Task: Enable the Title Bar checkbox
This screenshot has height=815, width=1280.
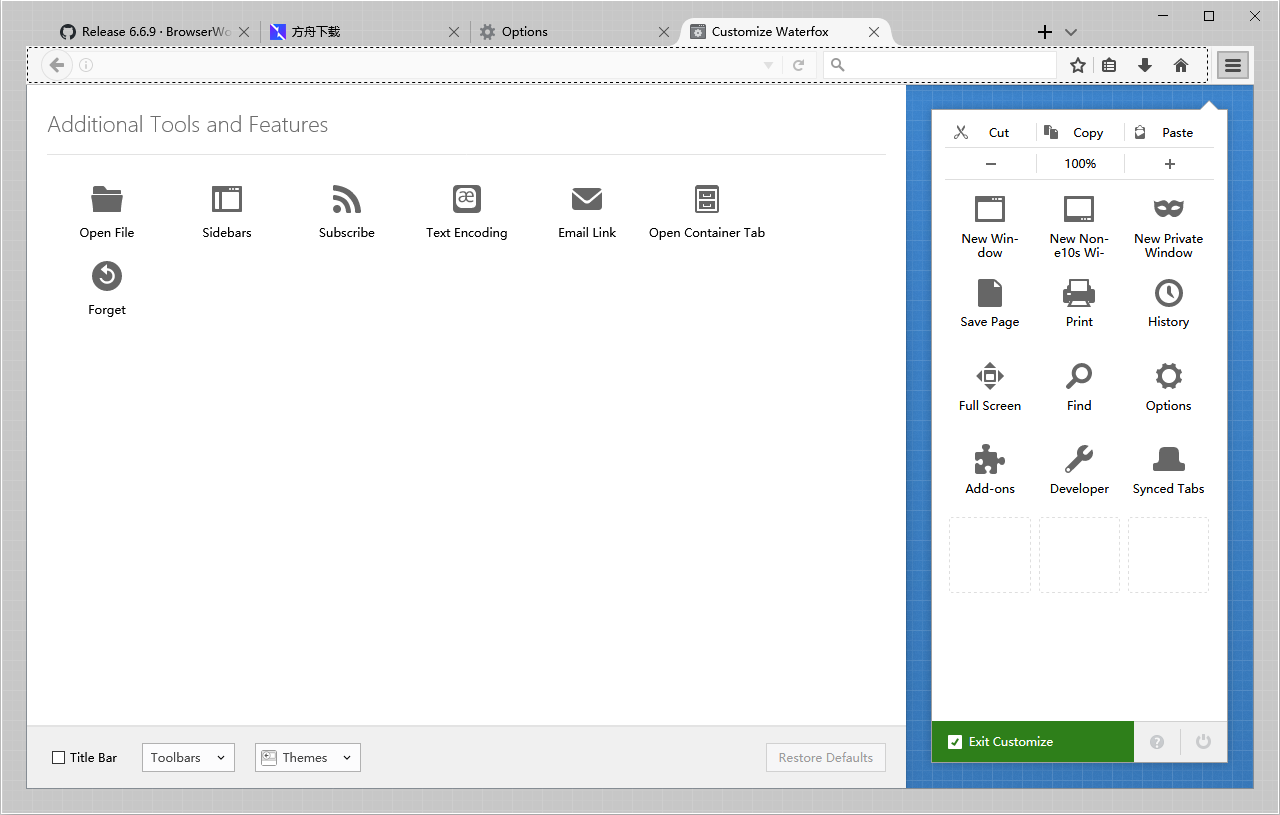Action: click(x=58, y=757)
